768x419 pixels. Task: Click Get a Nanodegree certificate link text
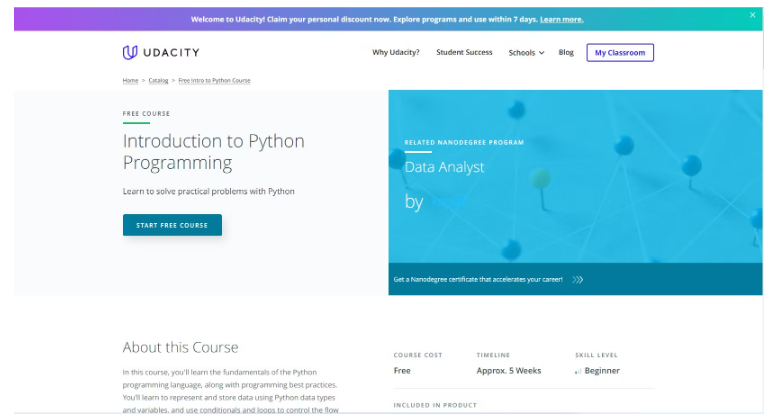click(478, 279)
